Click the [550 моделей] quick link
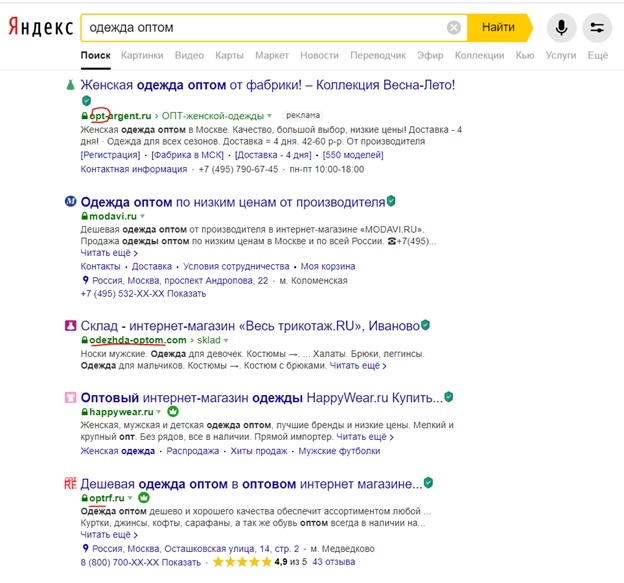 click(353, 155)
